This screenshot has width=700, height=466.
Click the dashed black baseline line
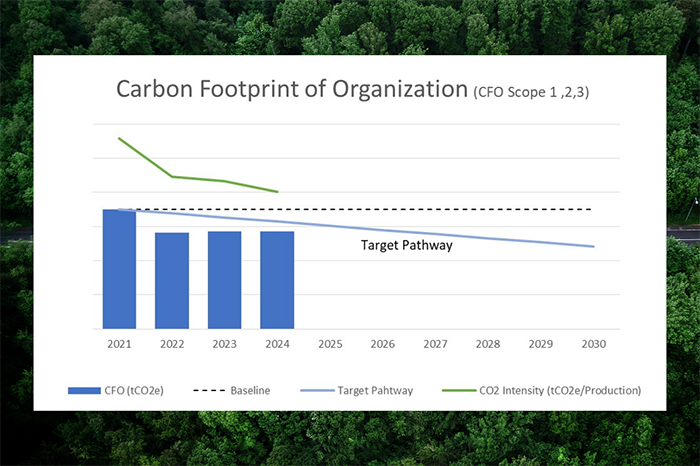pyautogui.click(x=357, y=209)
